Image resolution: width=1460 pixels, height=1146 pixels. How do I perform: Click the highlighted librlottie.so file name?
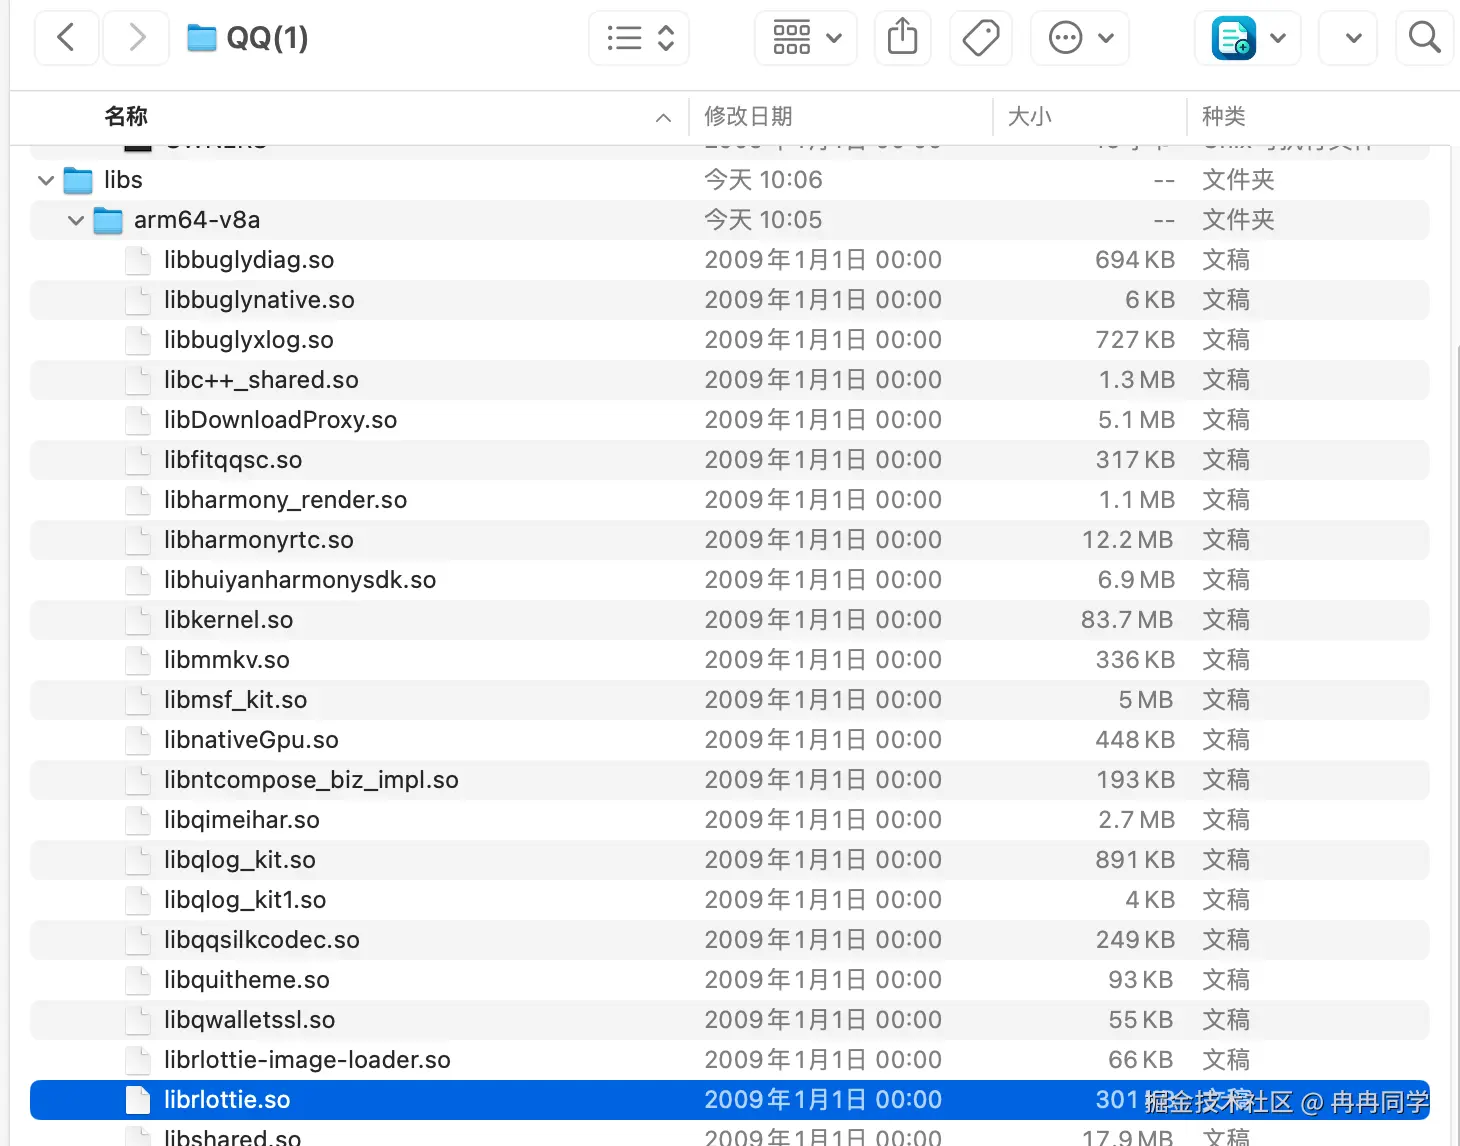click(x=227, y=1100)
